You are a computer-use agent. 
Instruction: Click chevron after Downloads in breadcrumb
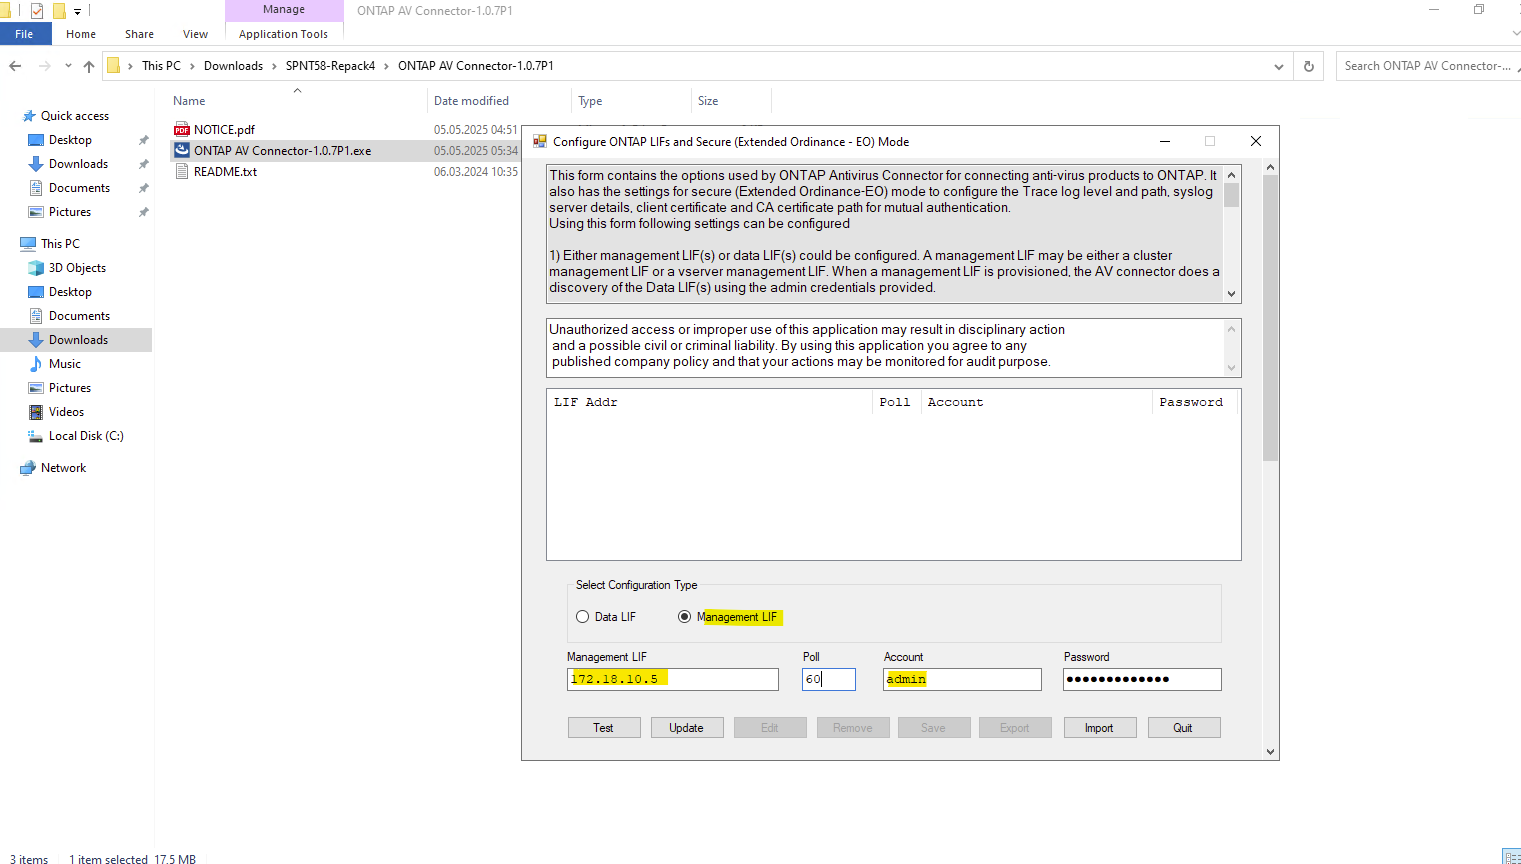275,66
